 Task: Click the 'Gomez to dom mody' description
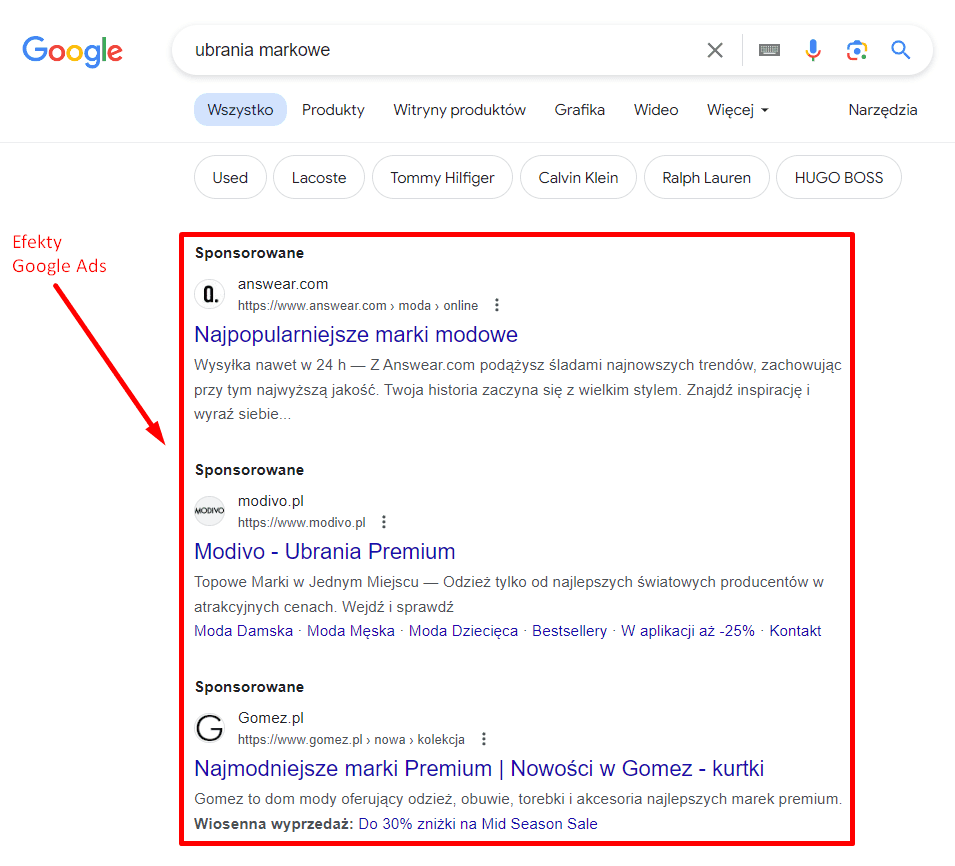click(518, 798)
